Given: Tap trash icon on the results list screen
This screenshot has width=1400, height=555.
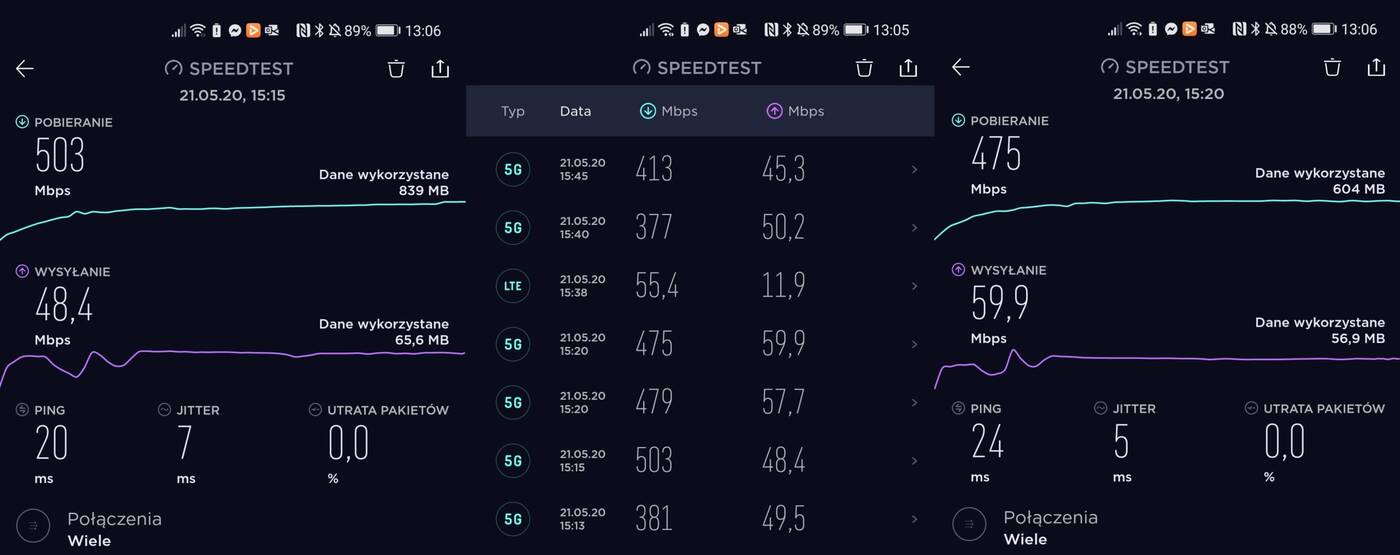Looking at the screenshot, I should click(x=864, y=67).
